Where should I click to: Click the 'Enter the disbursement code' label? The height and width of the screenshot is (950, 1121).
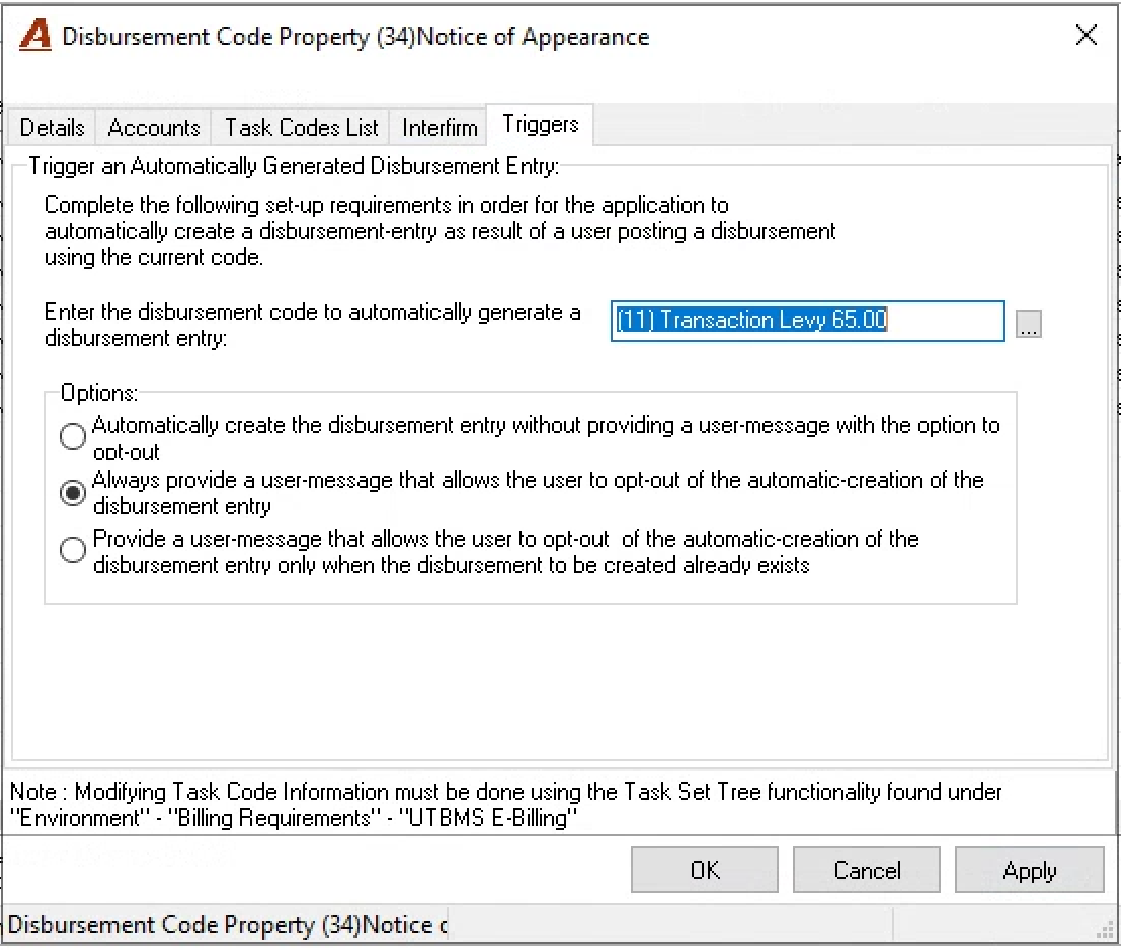pyautogui.click(x=312, y=325)
